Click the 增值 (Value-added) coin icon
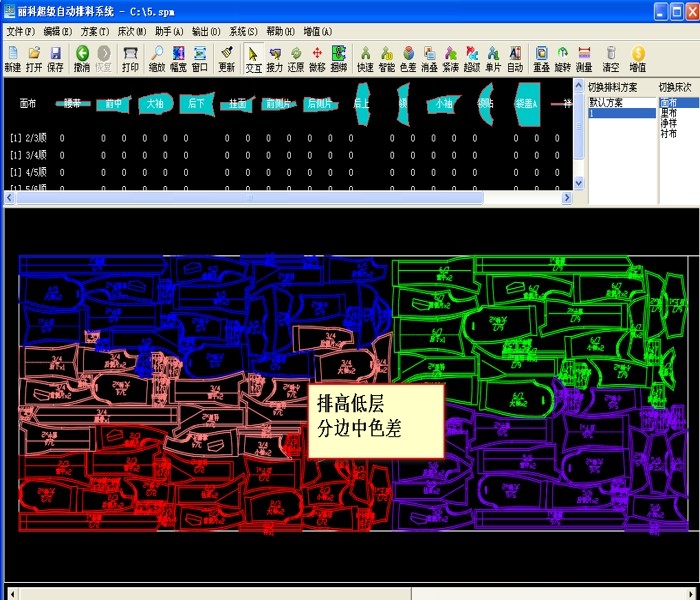Screen dimensions: 700x600 point(638,58)
